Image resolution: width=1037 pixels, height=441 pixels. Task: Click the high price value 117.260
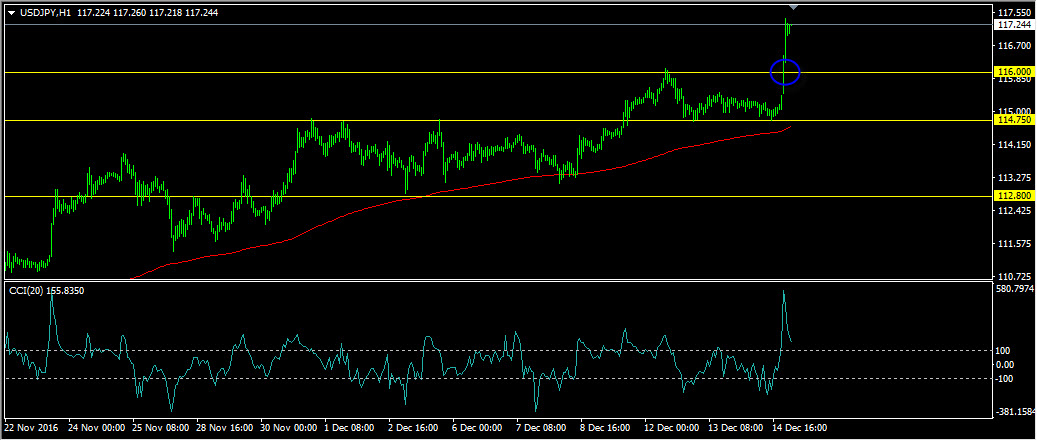tap(130, 13)
